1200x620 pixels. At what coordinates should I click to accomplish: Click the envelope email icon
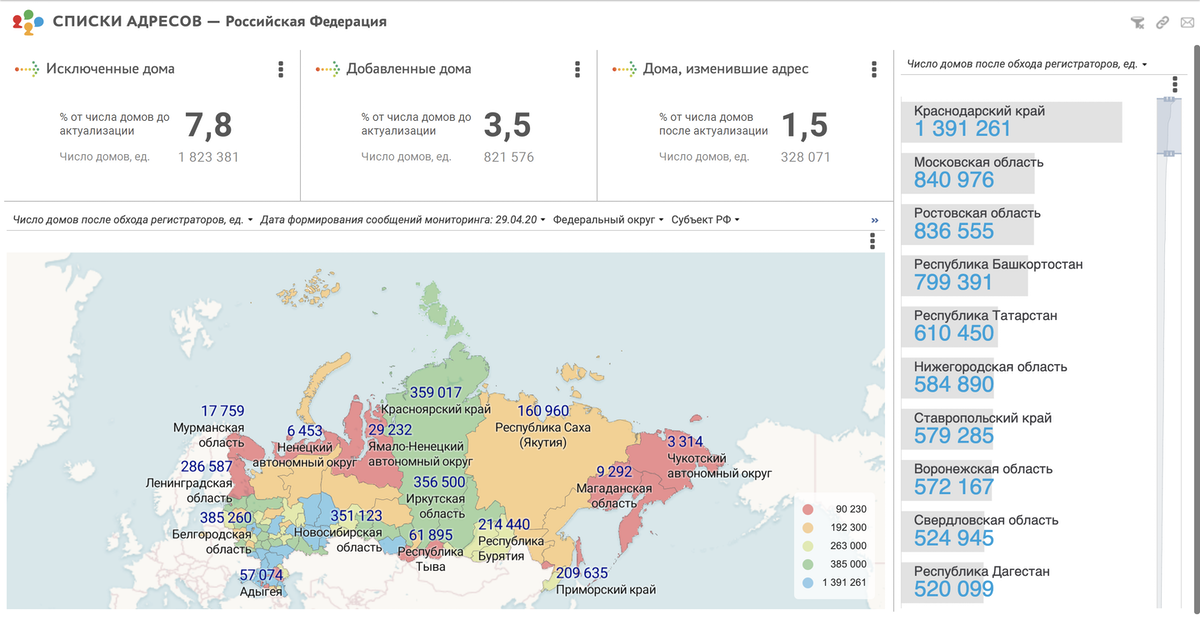click(x=1187, y=22)
